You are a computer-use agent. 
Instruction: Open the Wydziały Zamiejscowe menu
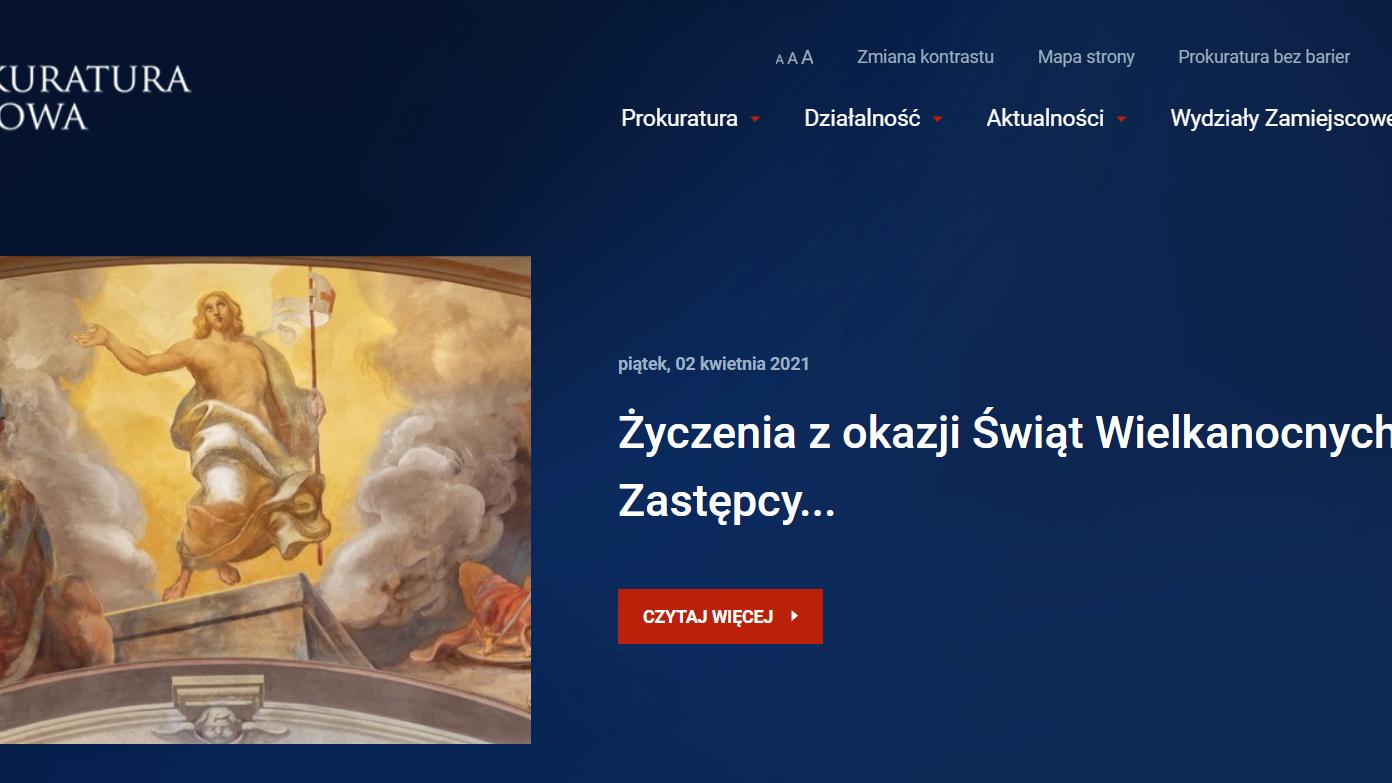pyautogui.click(x=1281, y=118)
